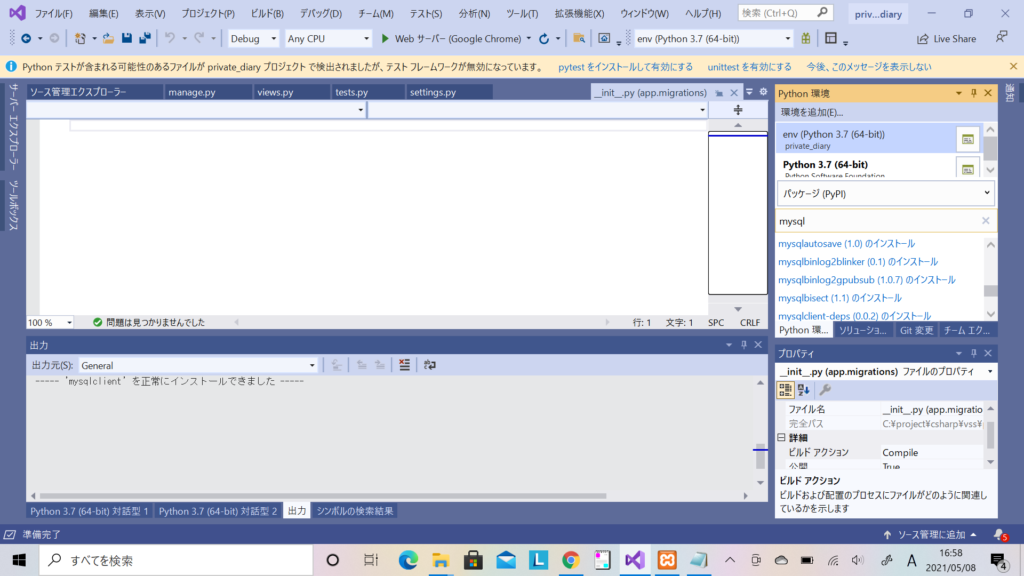Click the new project toolbar icon

[x=80, y=39]
